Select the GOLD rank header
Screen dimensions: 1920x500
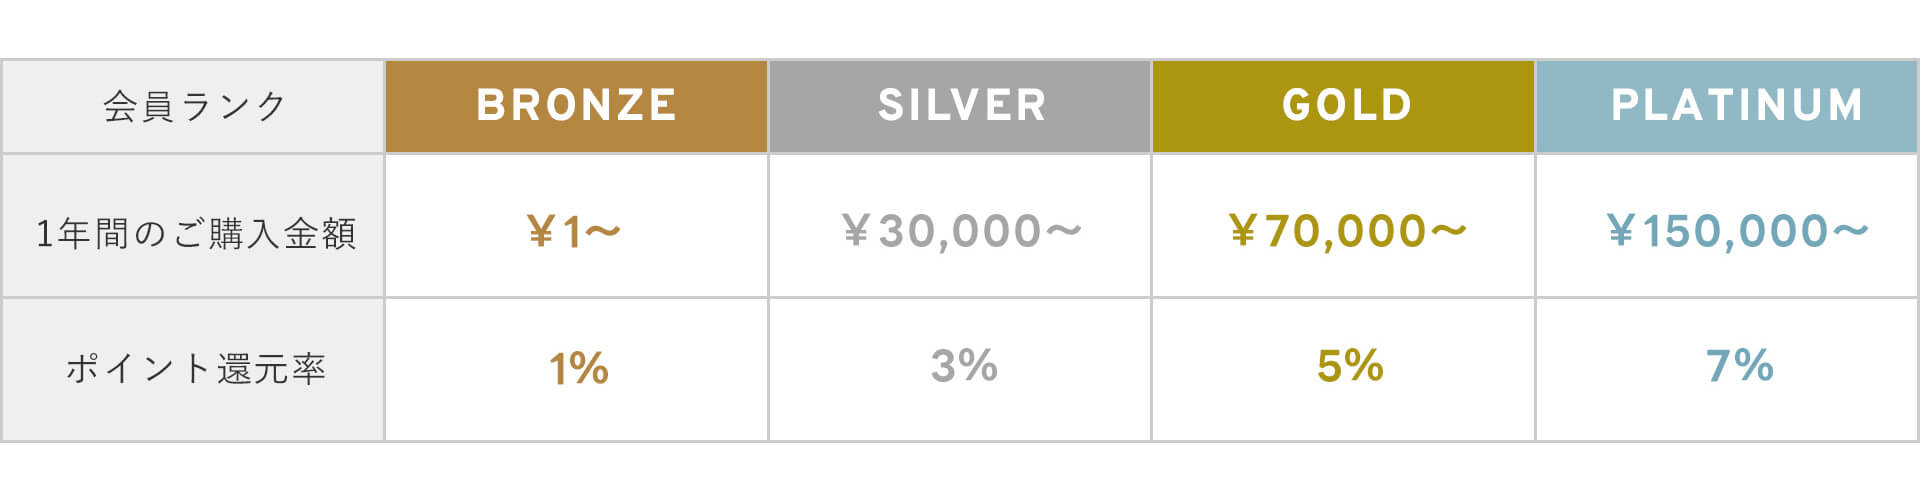click(x=1346, y=106)
